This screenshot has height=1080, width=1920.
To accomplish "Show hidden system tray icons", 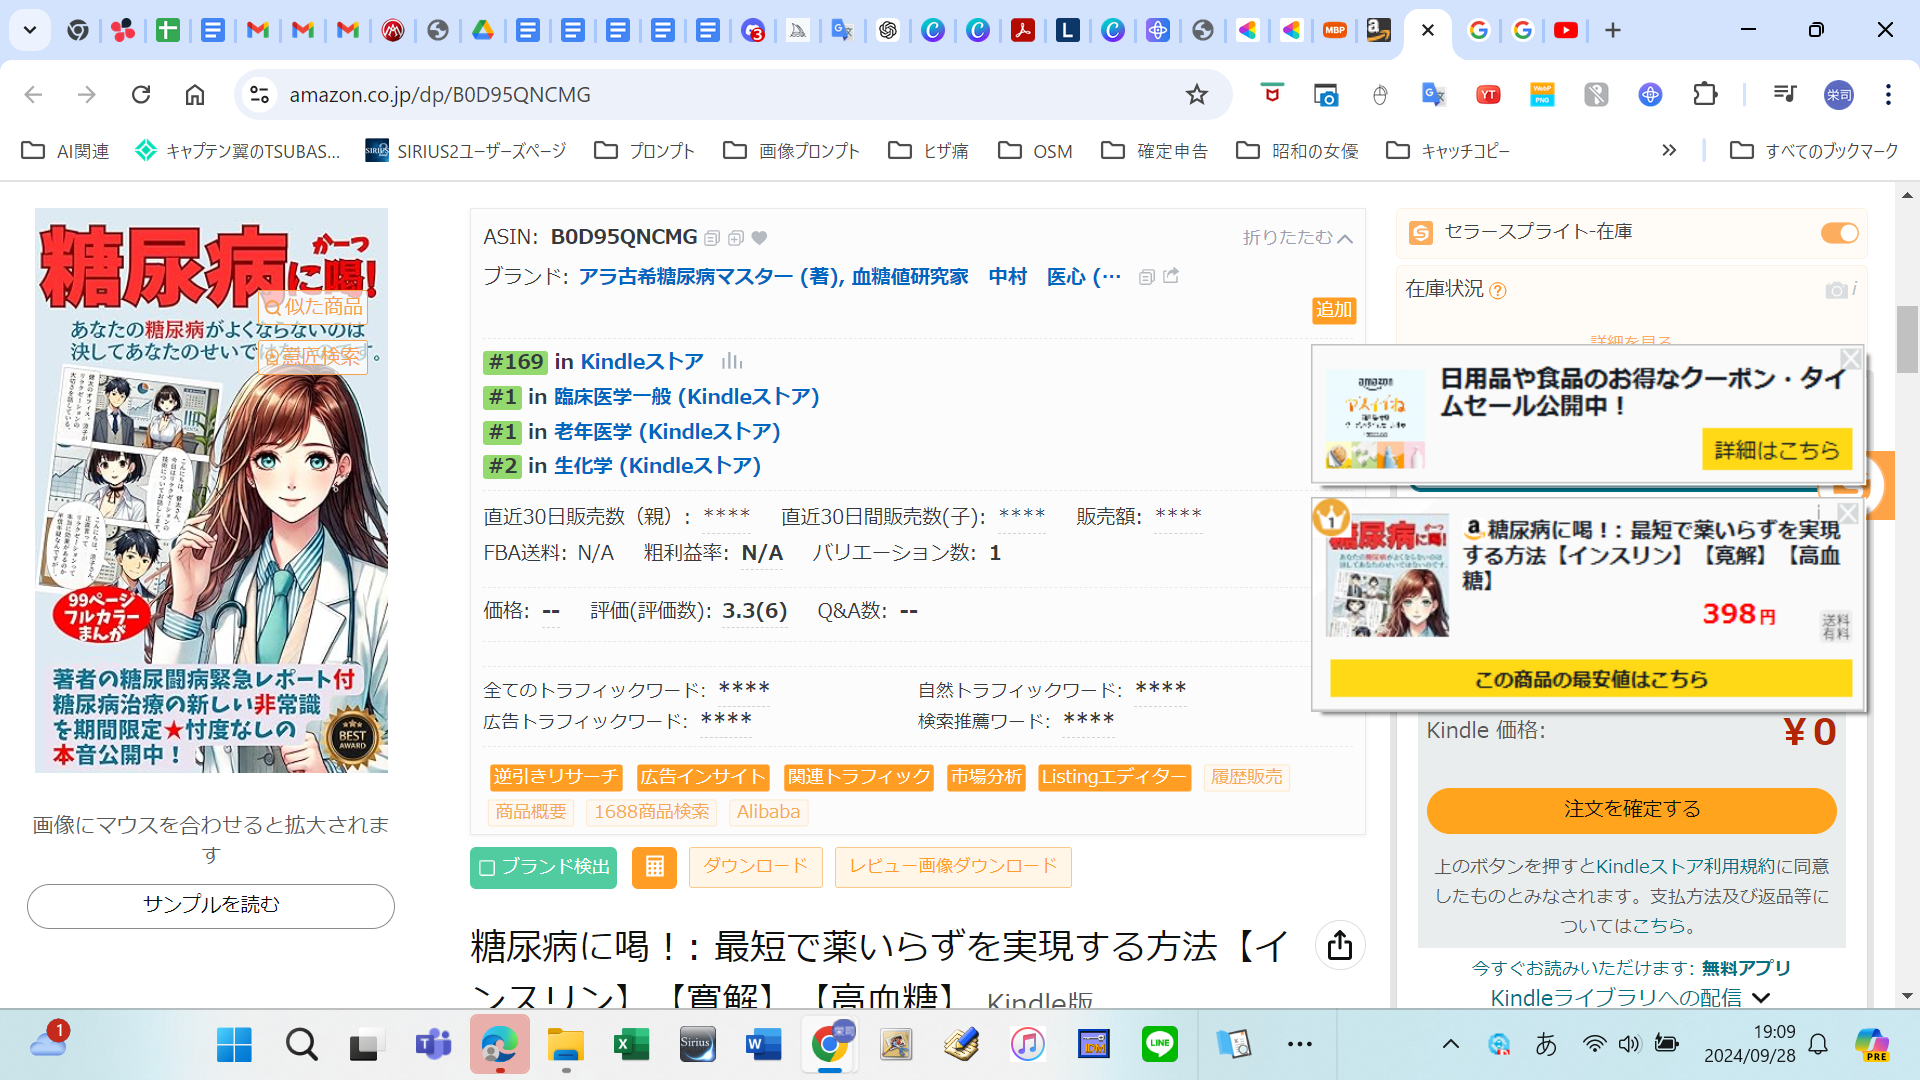I will [x=1450, y=1044].
